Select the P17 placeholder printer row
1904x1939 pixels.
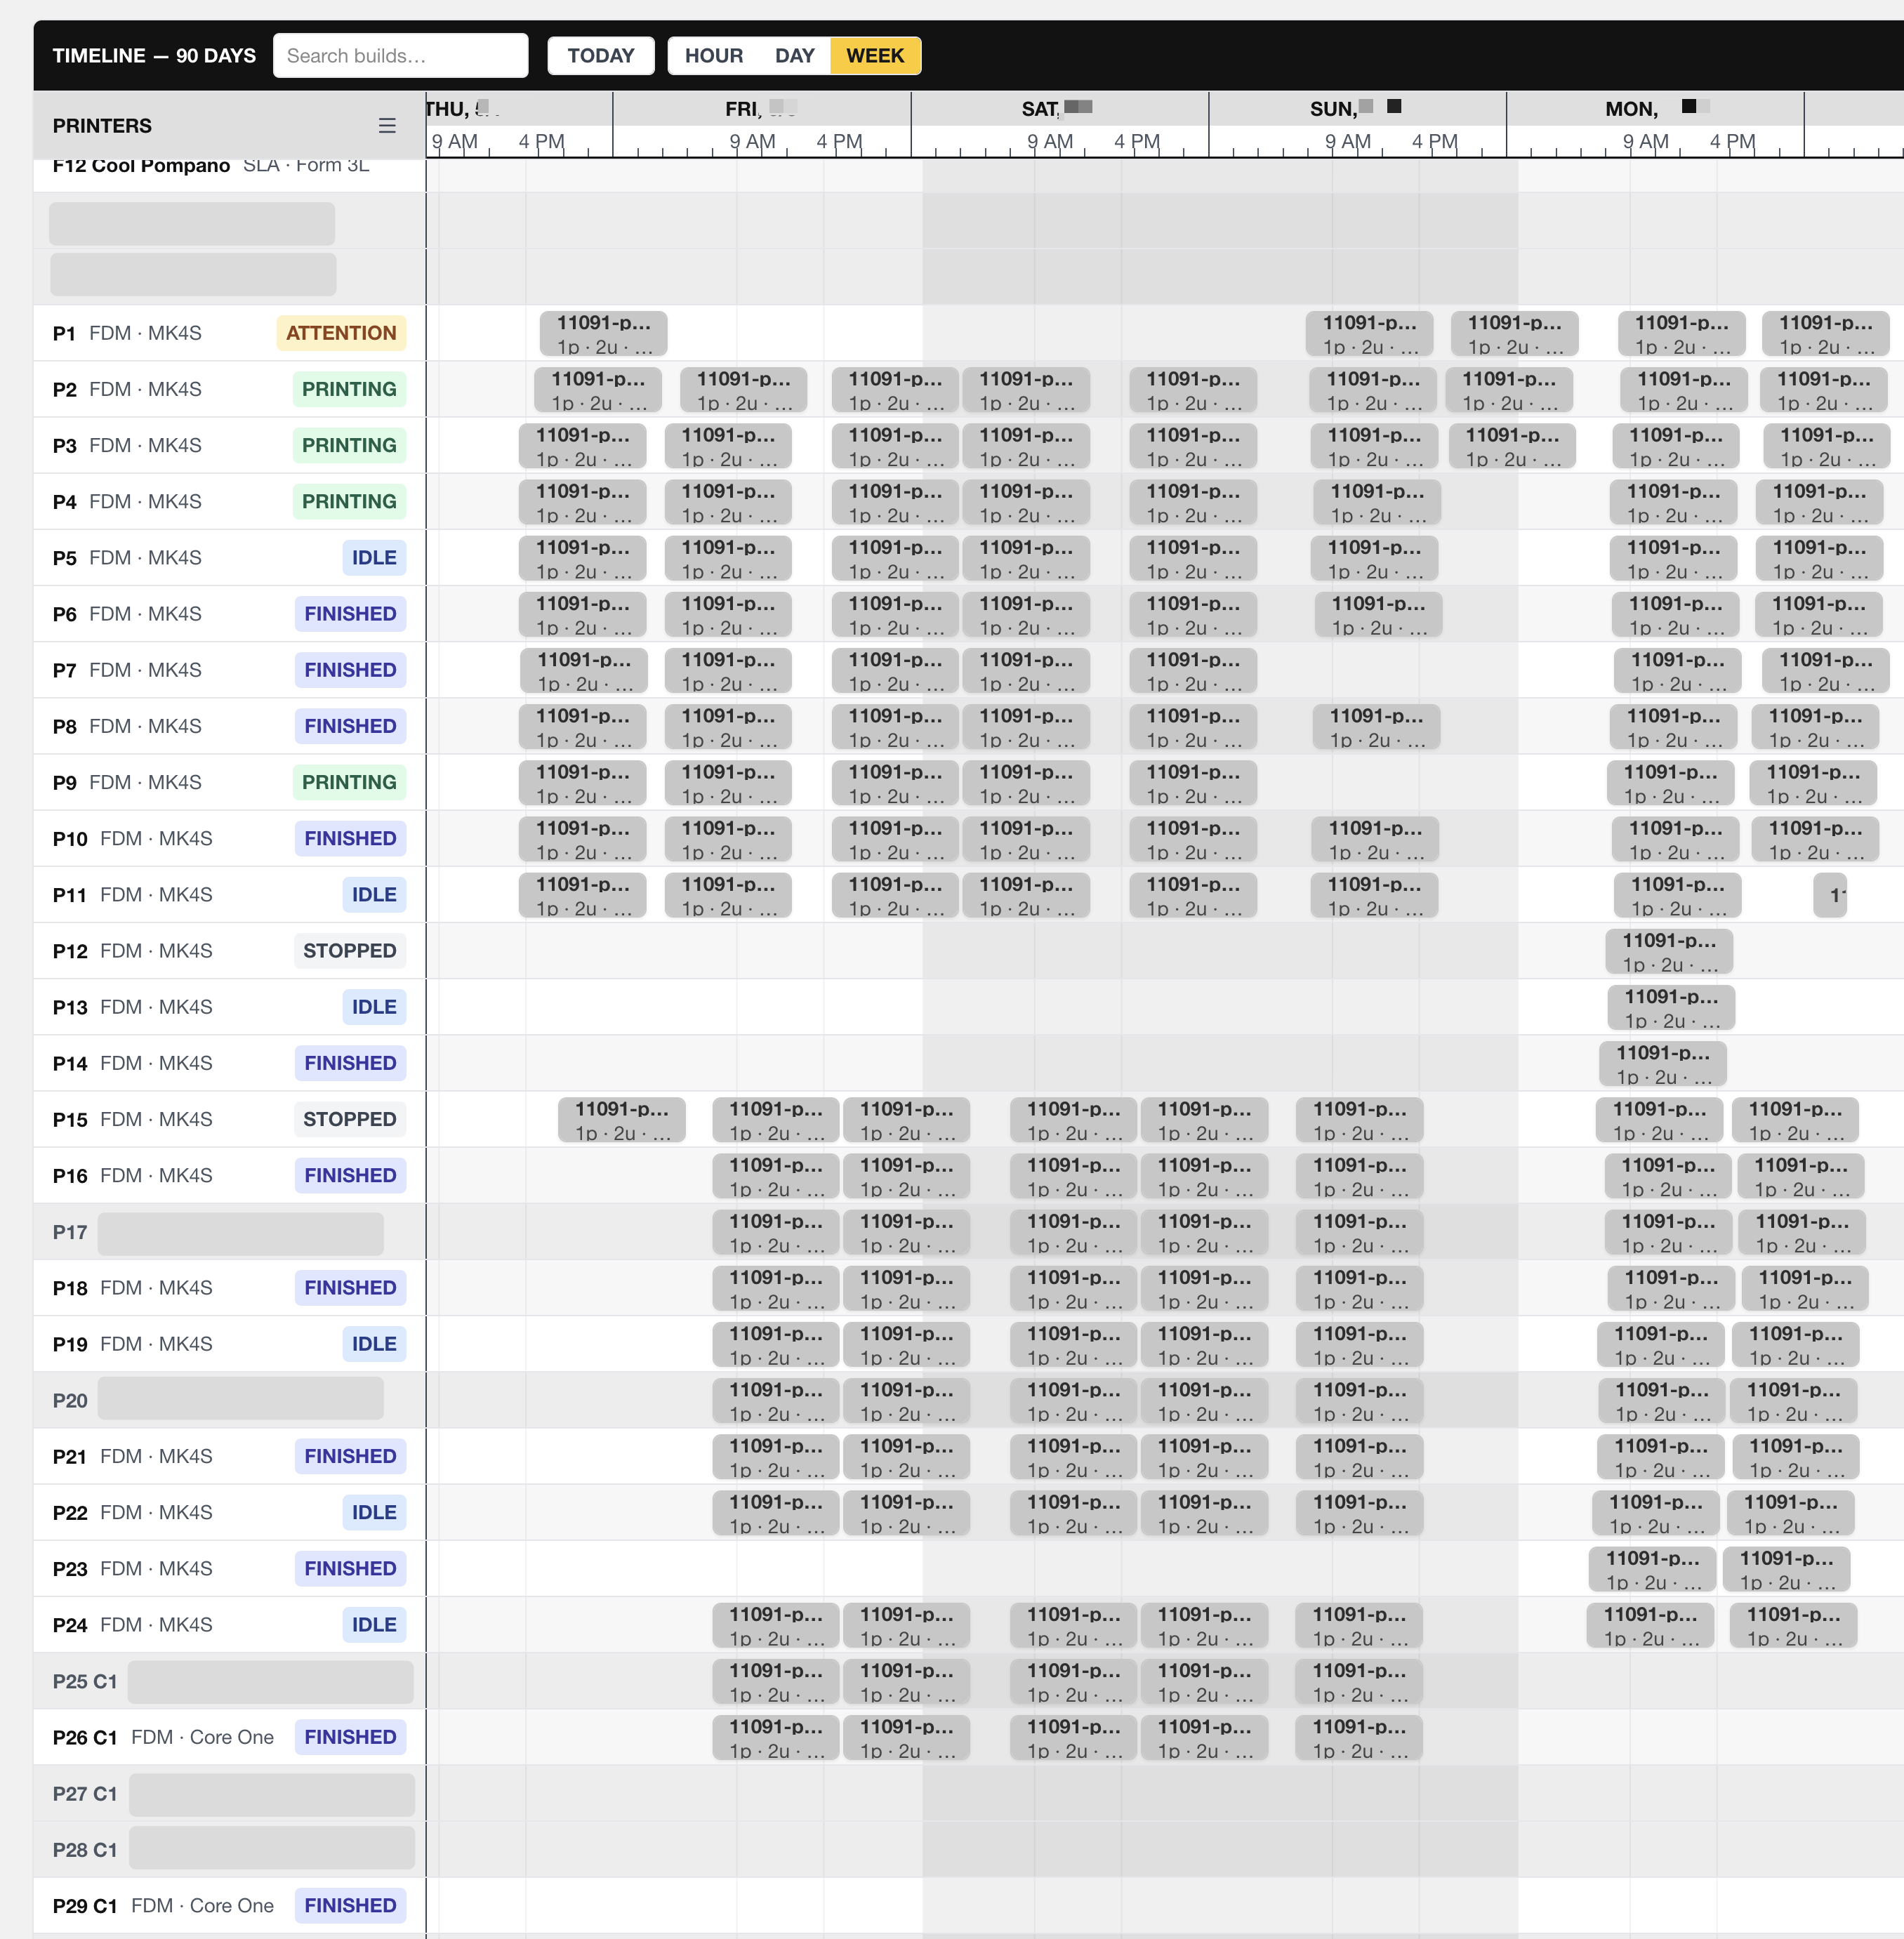(229, 1232)
